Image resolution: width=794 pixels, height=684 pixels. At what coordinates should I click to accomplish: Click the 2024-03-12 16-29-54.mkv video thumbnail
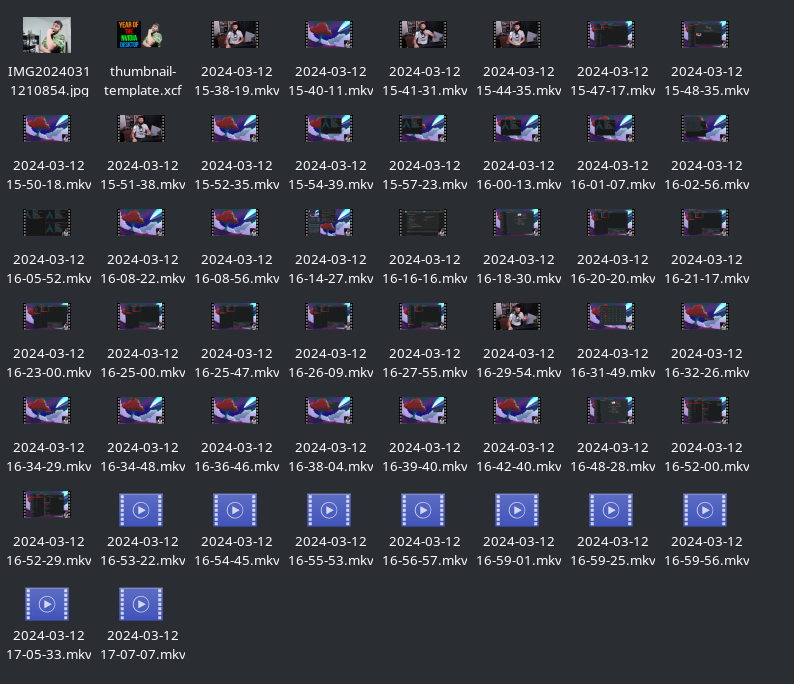click(517, 316)
